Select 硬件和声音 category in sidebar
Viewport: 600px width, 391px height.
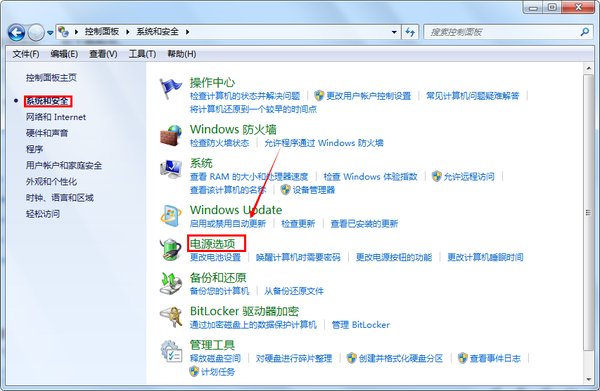(47, 133)
